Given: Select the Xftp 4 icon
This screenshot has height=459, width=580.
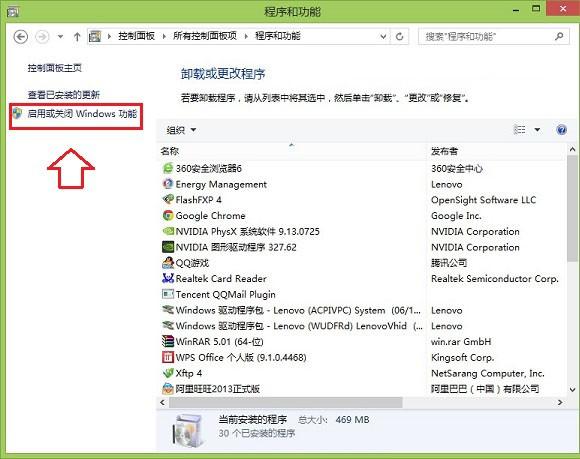Looking at the screenshot, I should [168, 373].
